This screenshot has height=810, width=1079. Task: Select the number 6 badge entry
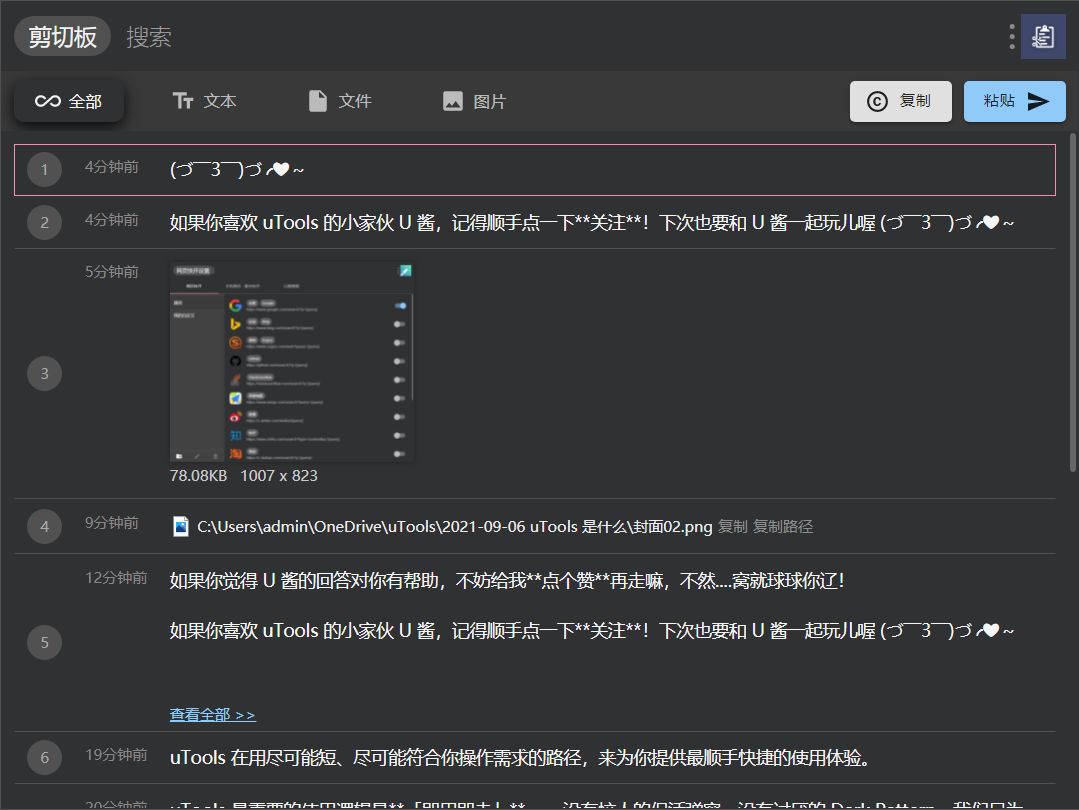click(x=45, y=758)
